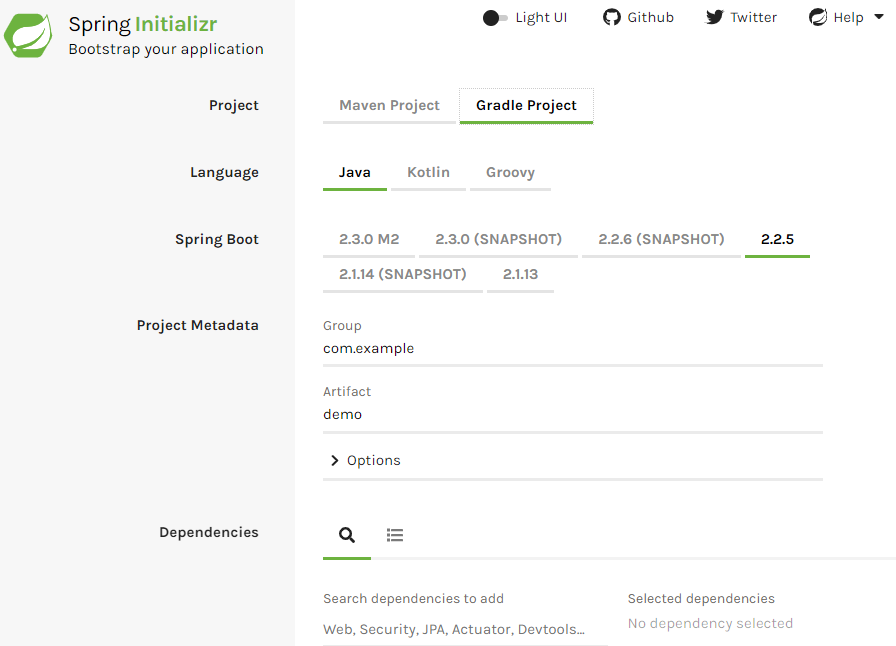Open the dependency search tab magnifier icon

[x=347, y=535]
